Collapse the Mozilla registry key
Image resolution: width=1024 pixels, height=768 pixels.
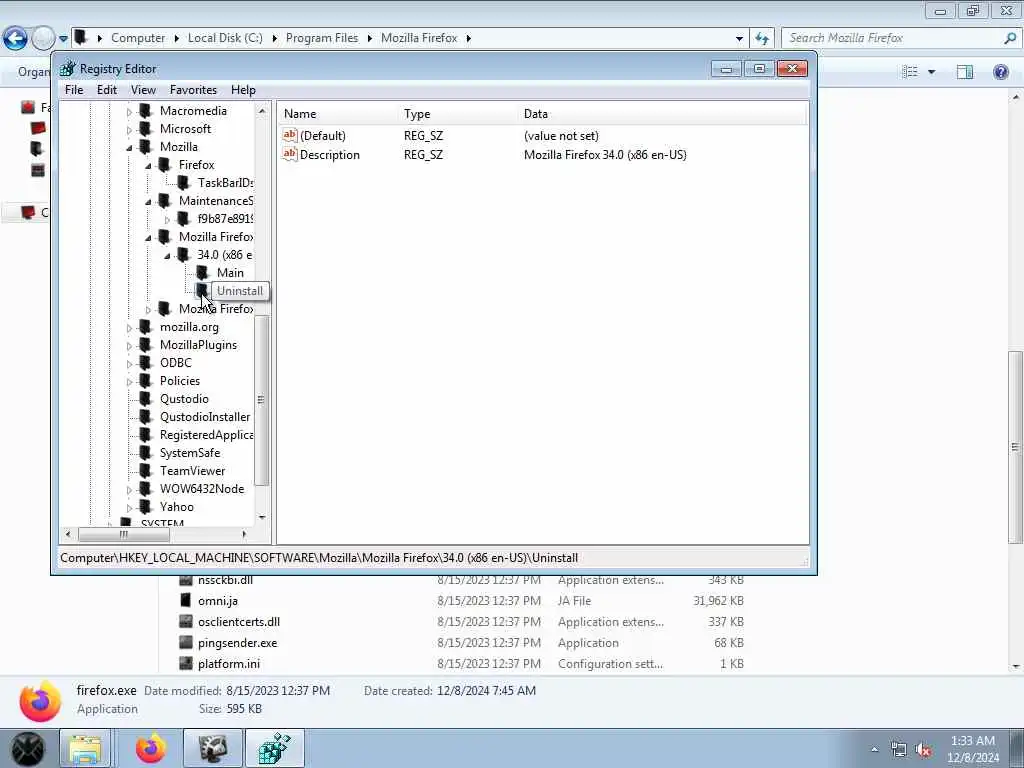[x=129, y=148]
